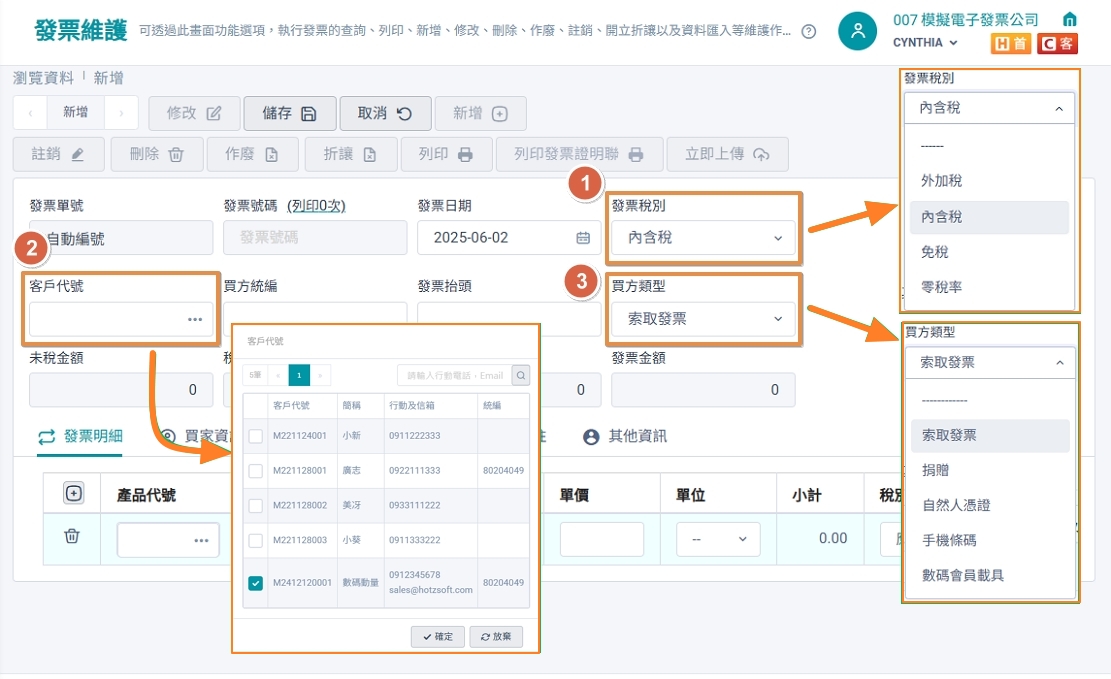Click the 單價 input field
The width and height of the screenshot is (1111, 679).
pos(602,539)
